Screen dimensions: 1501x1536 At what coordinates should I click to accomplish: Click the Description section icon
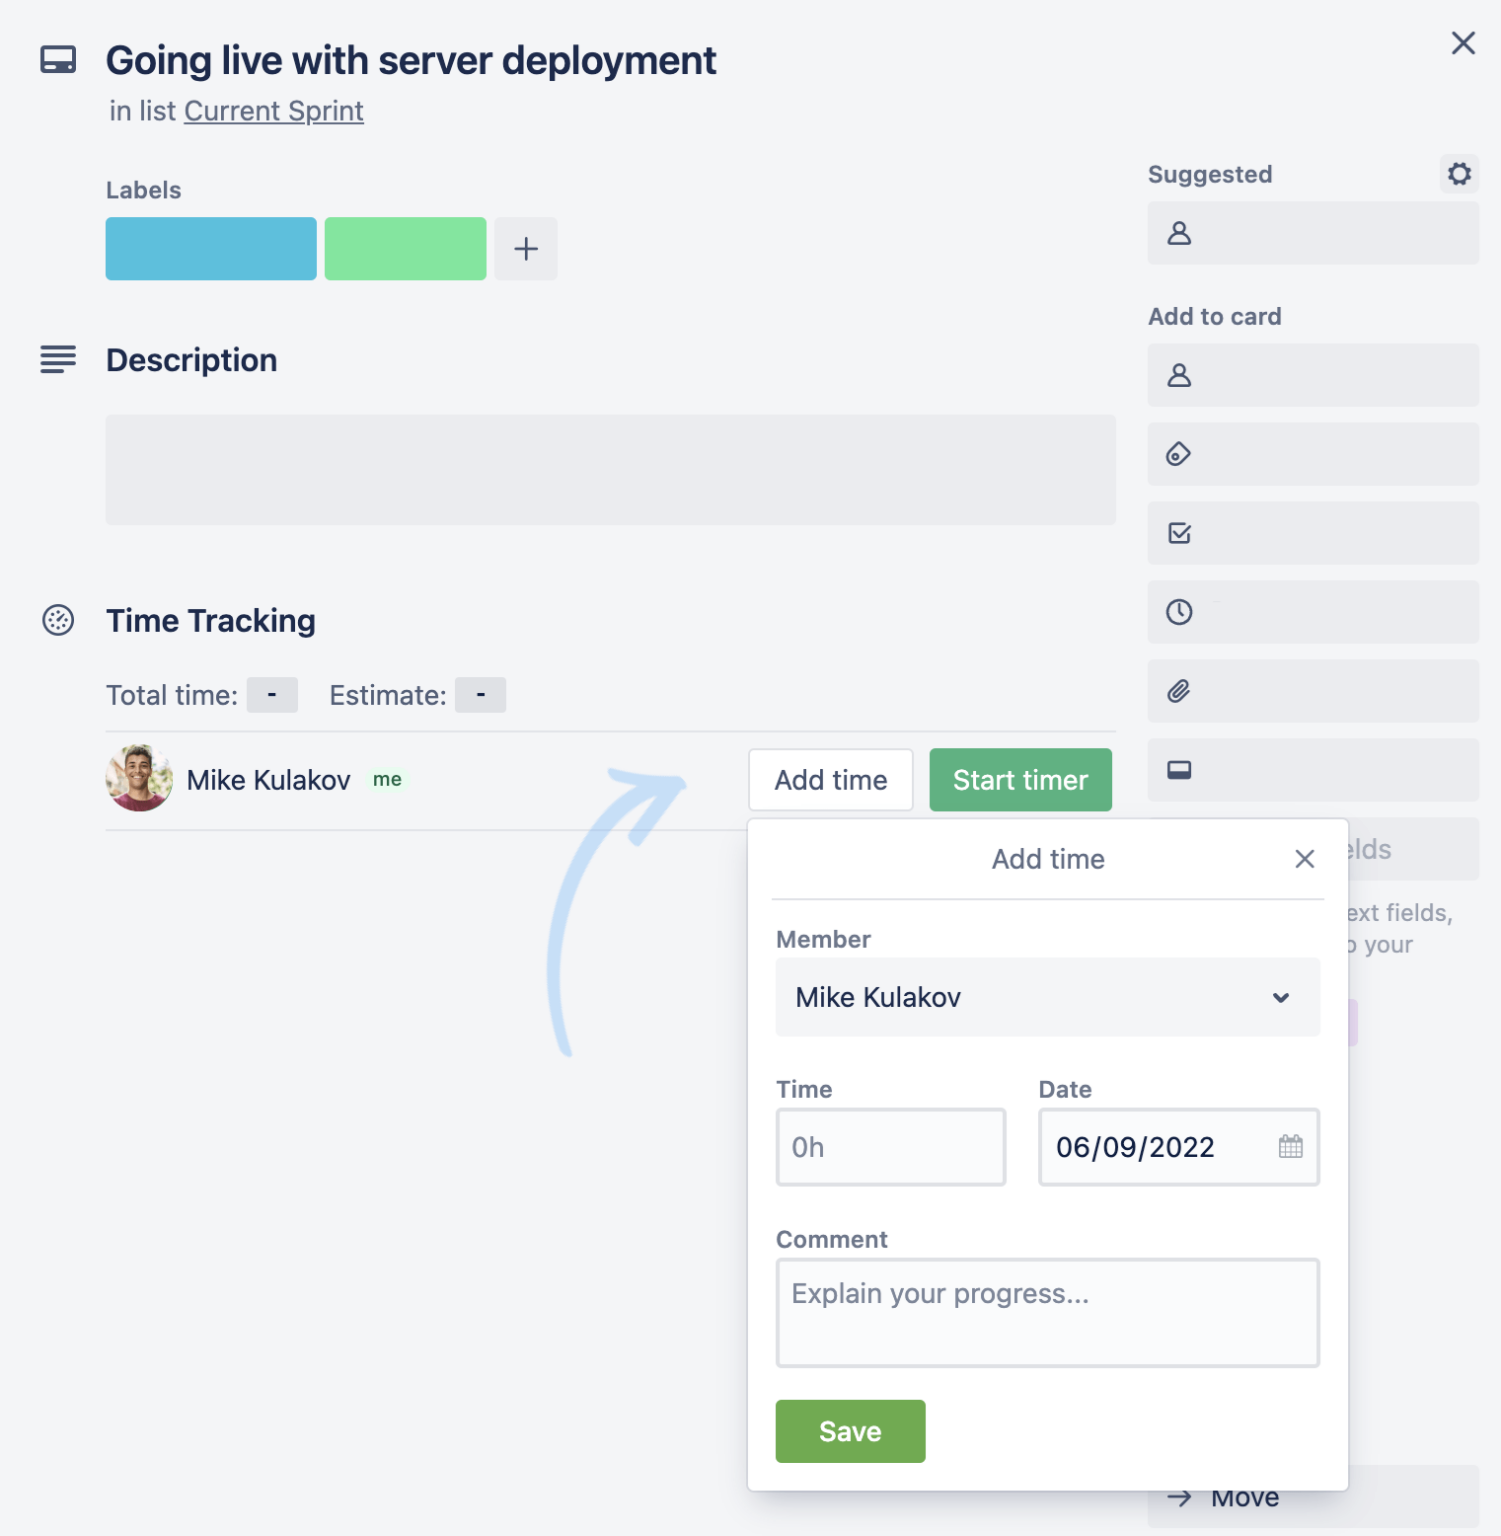(57, 360)
